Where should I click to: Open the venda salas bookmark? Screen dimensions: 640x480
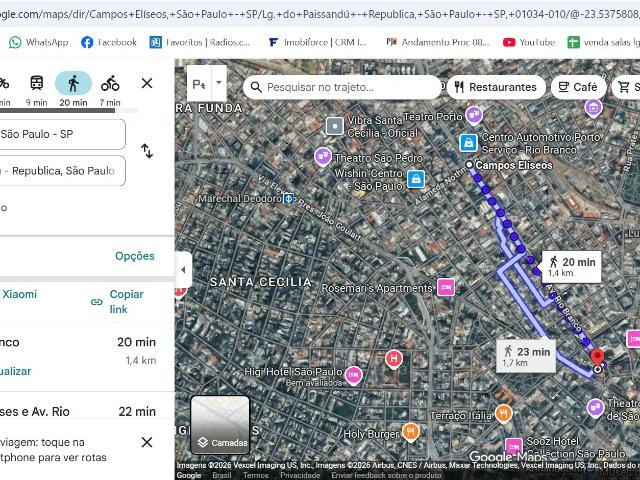click(603, 42)
